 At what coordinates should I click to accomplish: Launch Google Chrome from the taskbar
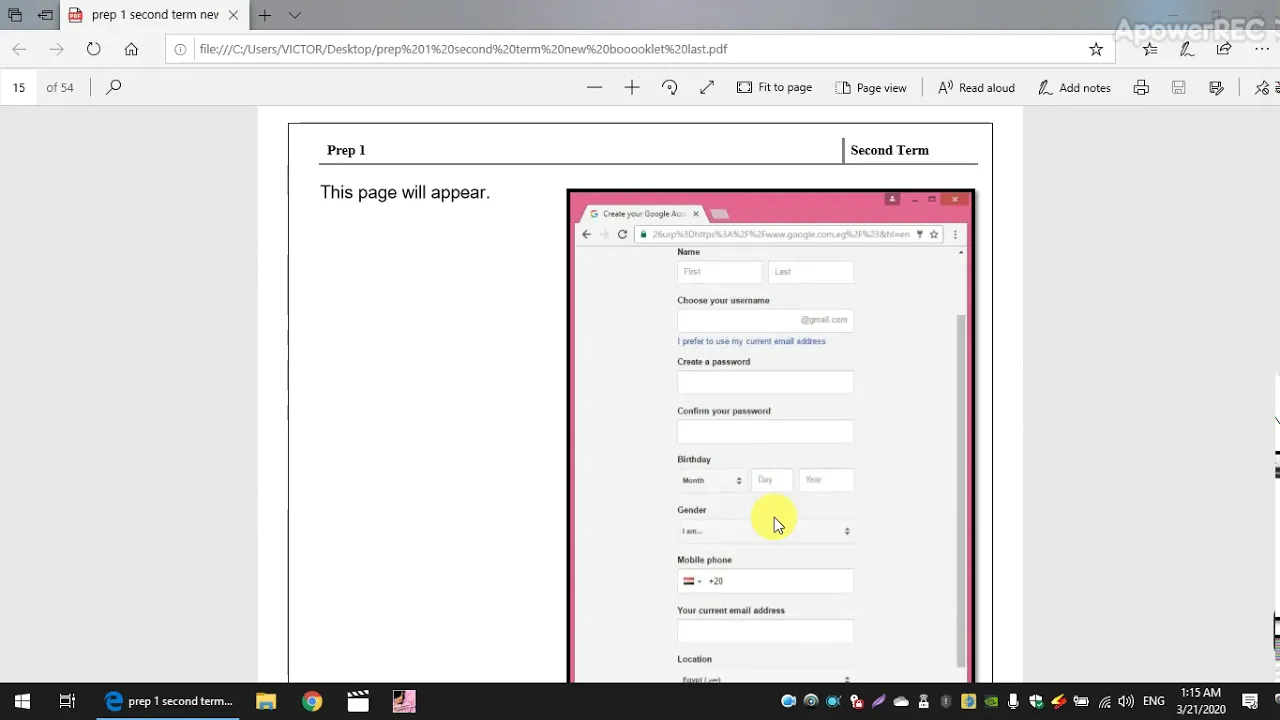[x=312, y=701]
